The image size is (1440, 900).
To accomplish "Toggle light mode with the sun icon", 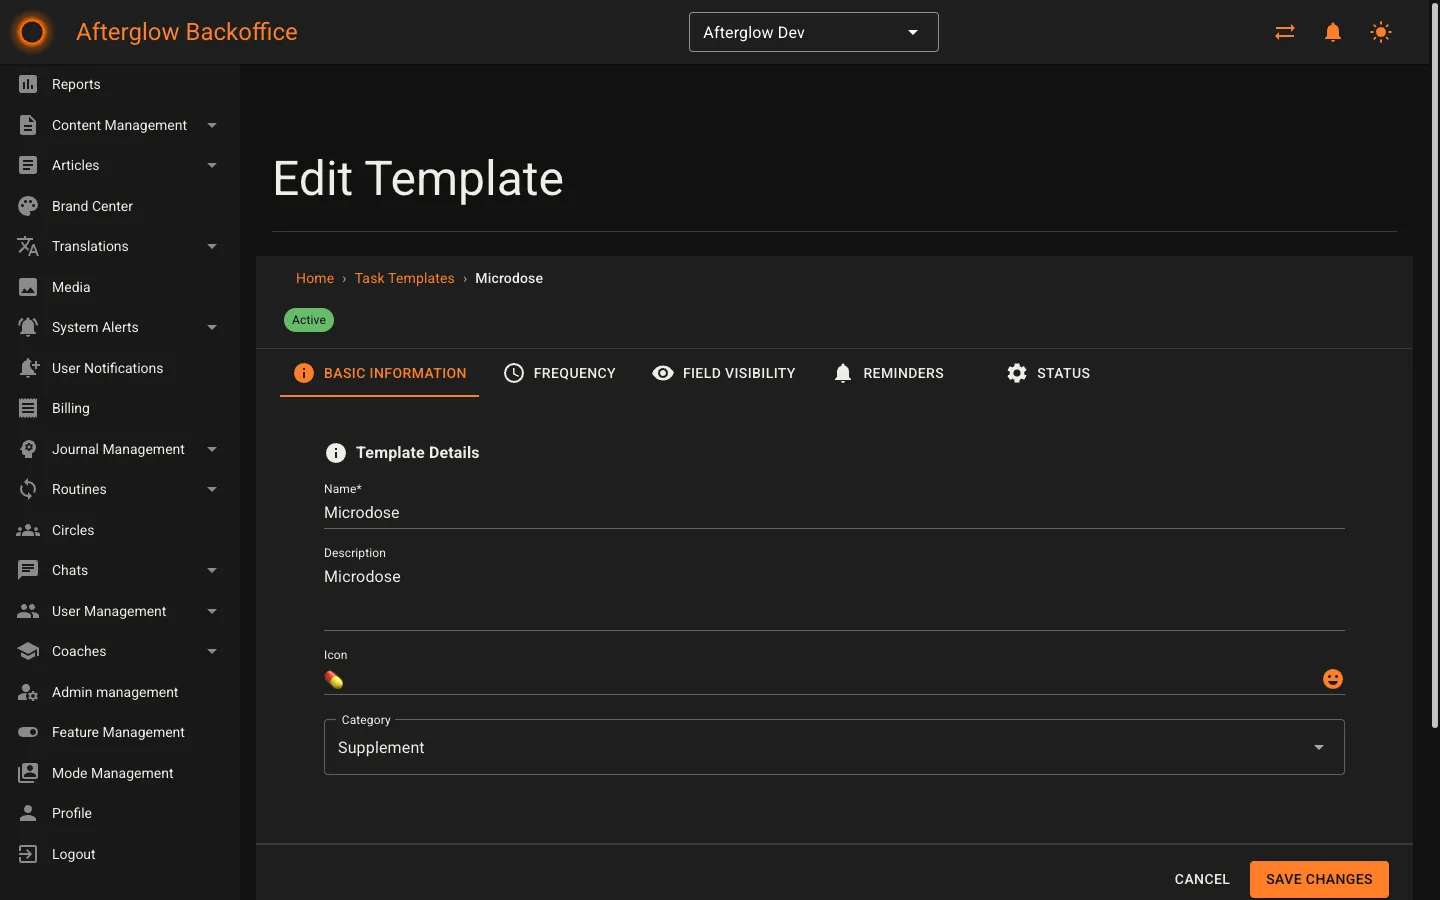I will (1380, 32).
